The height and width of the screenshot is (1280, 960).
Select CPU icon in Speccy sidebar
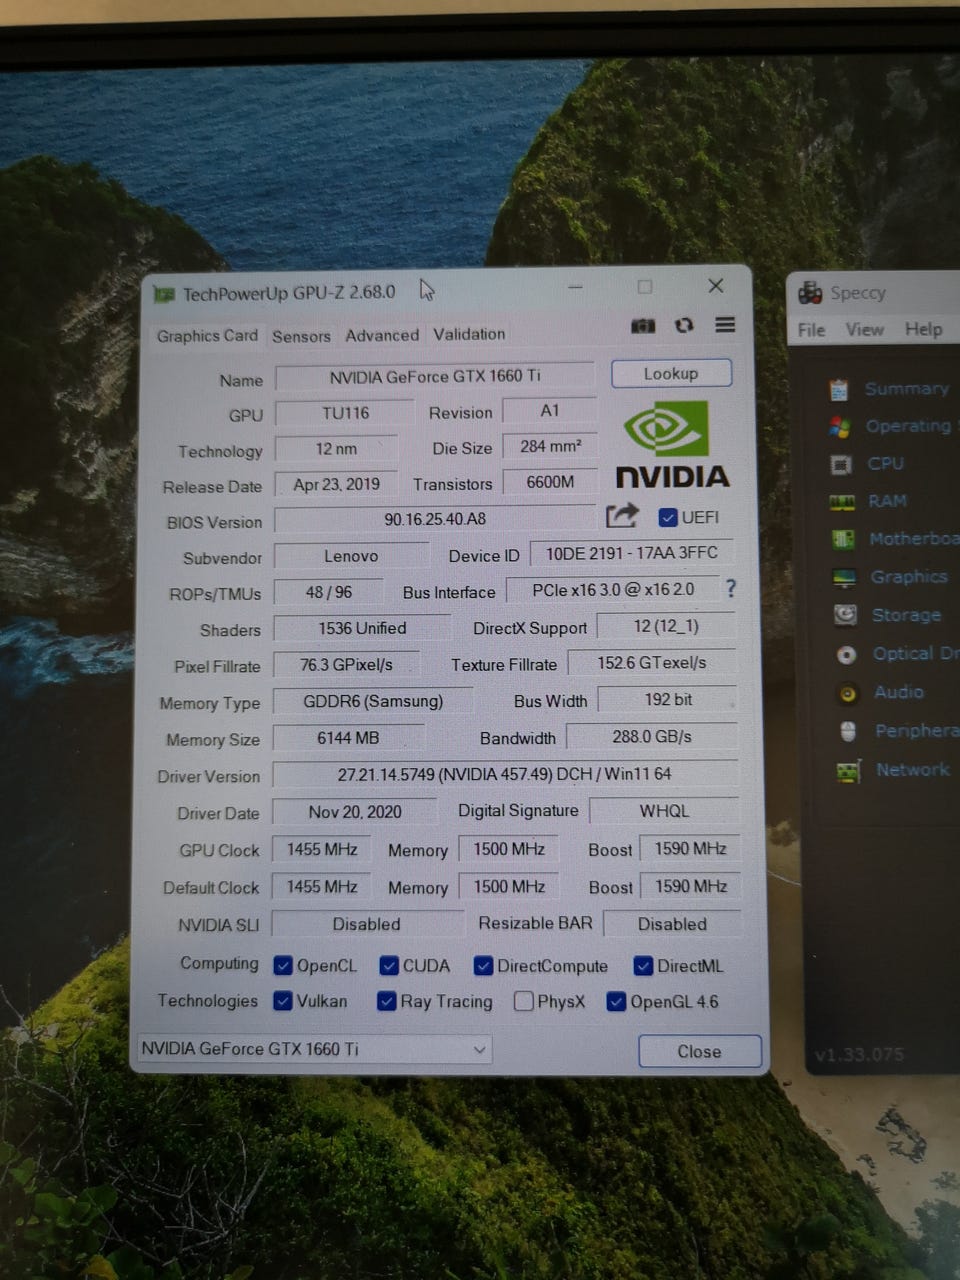coord(841,464)
